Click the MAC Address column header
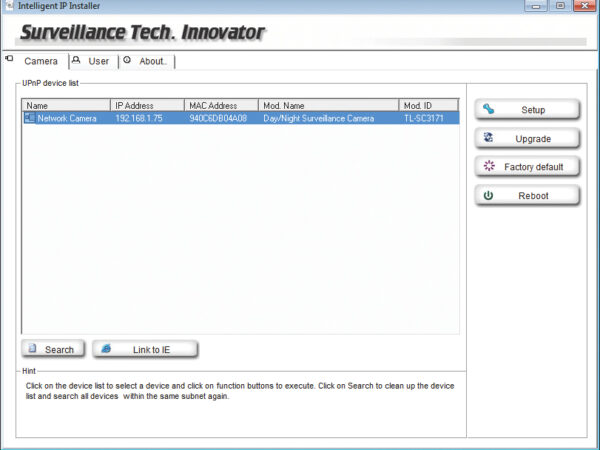This screenshot has width=600, height=450. click(x=221, y=105)
